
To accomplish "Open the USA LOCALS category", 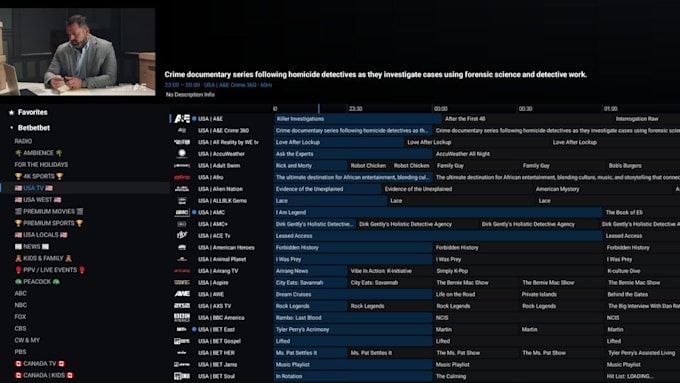I will [41, 235].
